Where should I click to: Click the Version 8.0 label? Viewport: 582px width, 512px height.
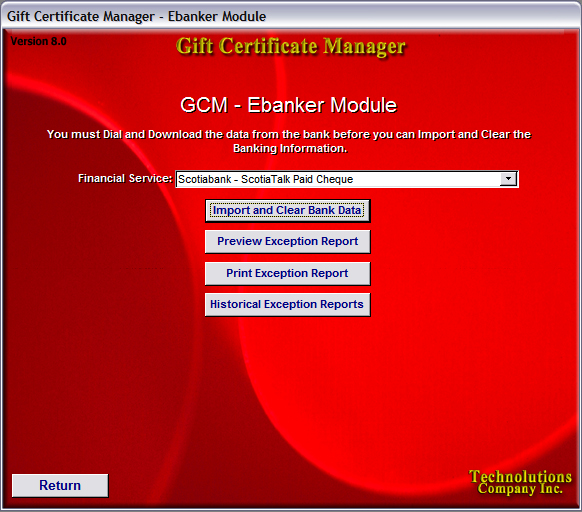pos(38,41)
